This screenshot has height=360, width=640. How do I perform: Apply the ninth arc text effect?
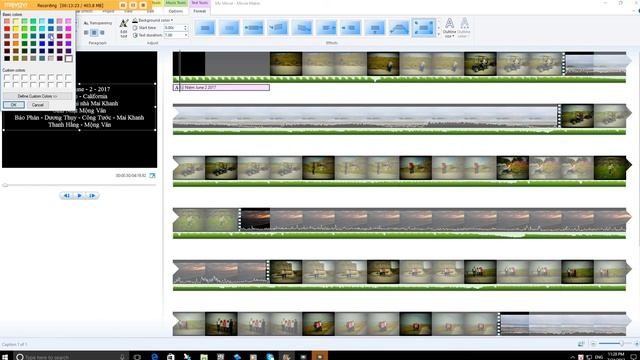tap(399, 28)
